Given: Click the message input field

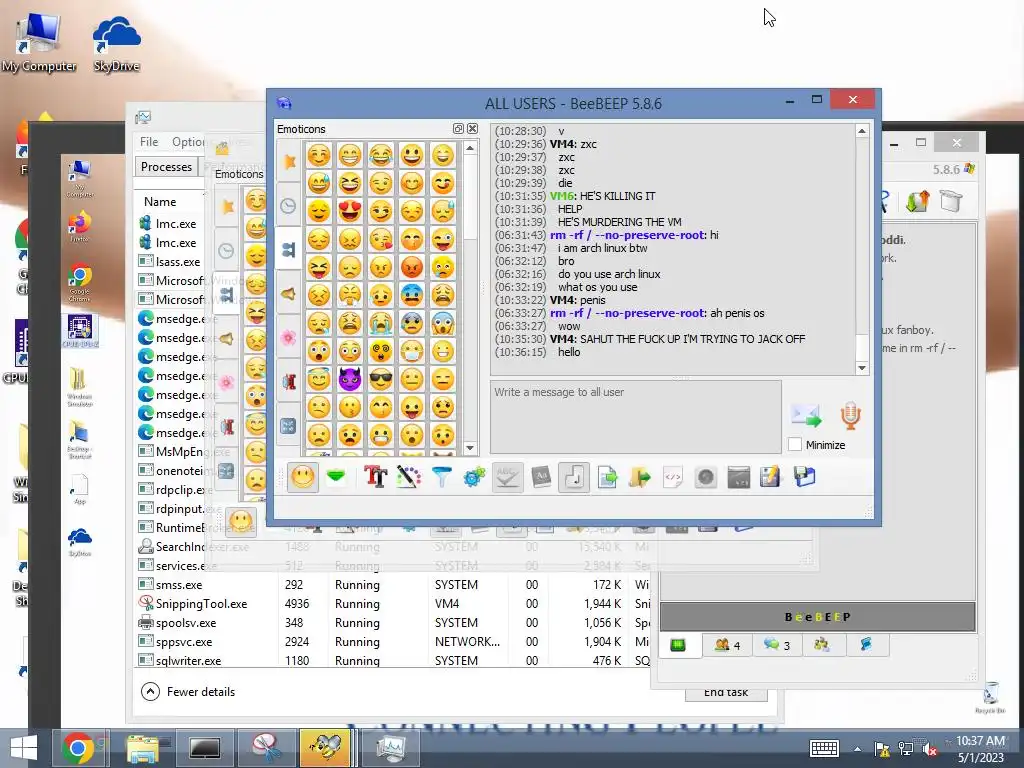Looking at the screenshot, I should tap(635, 417).
